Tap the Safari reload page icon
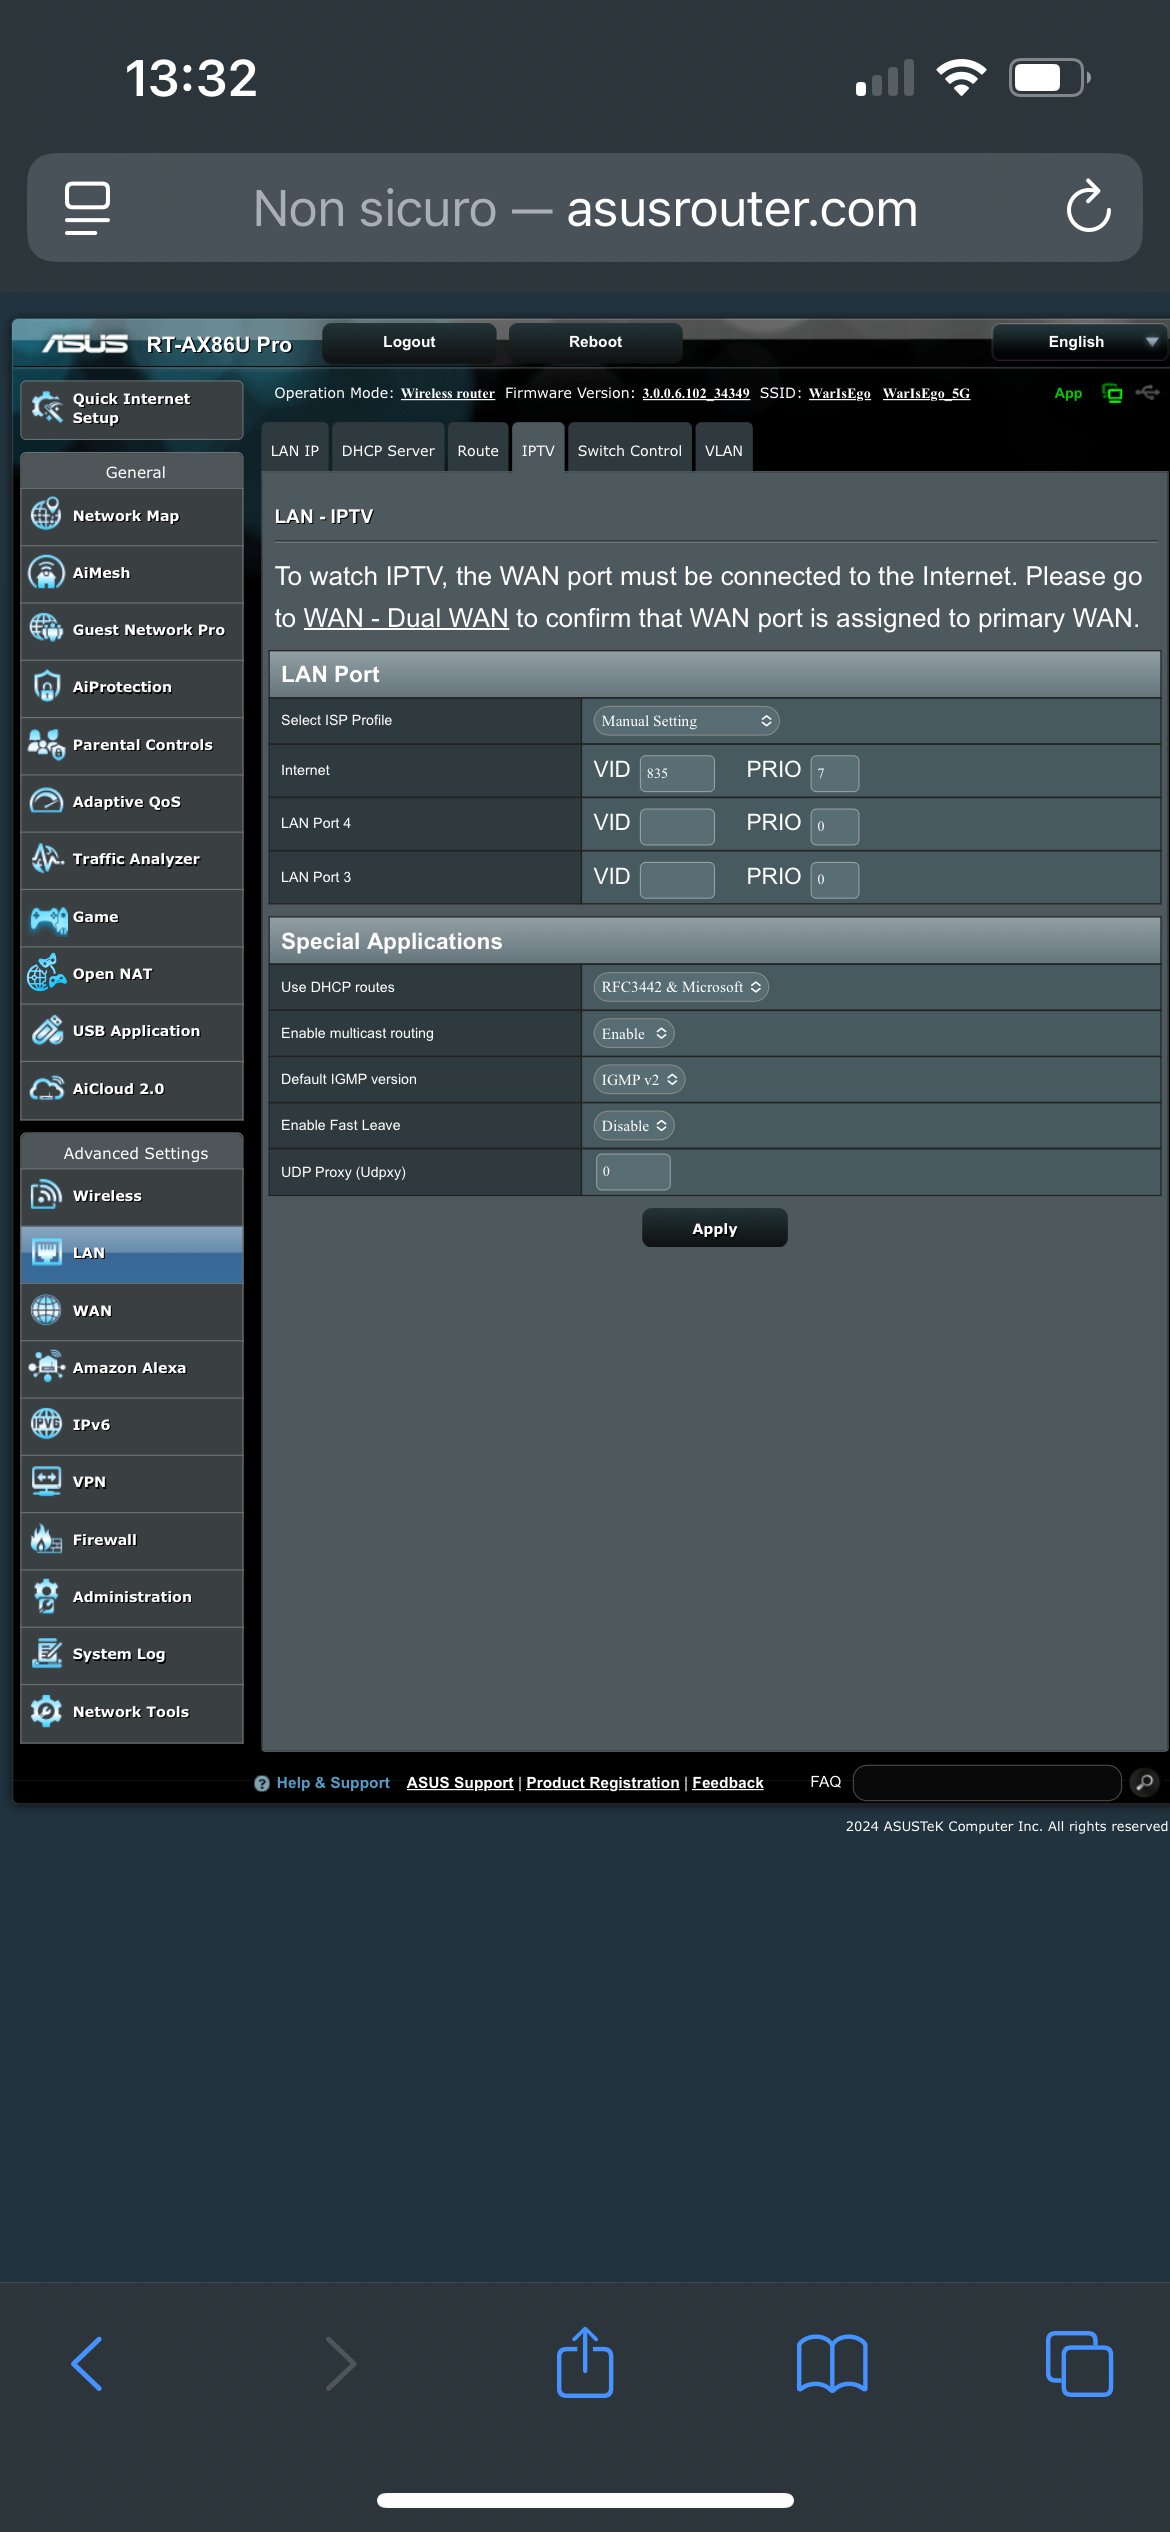The image size is (1170, 2532). point(1088,208)
